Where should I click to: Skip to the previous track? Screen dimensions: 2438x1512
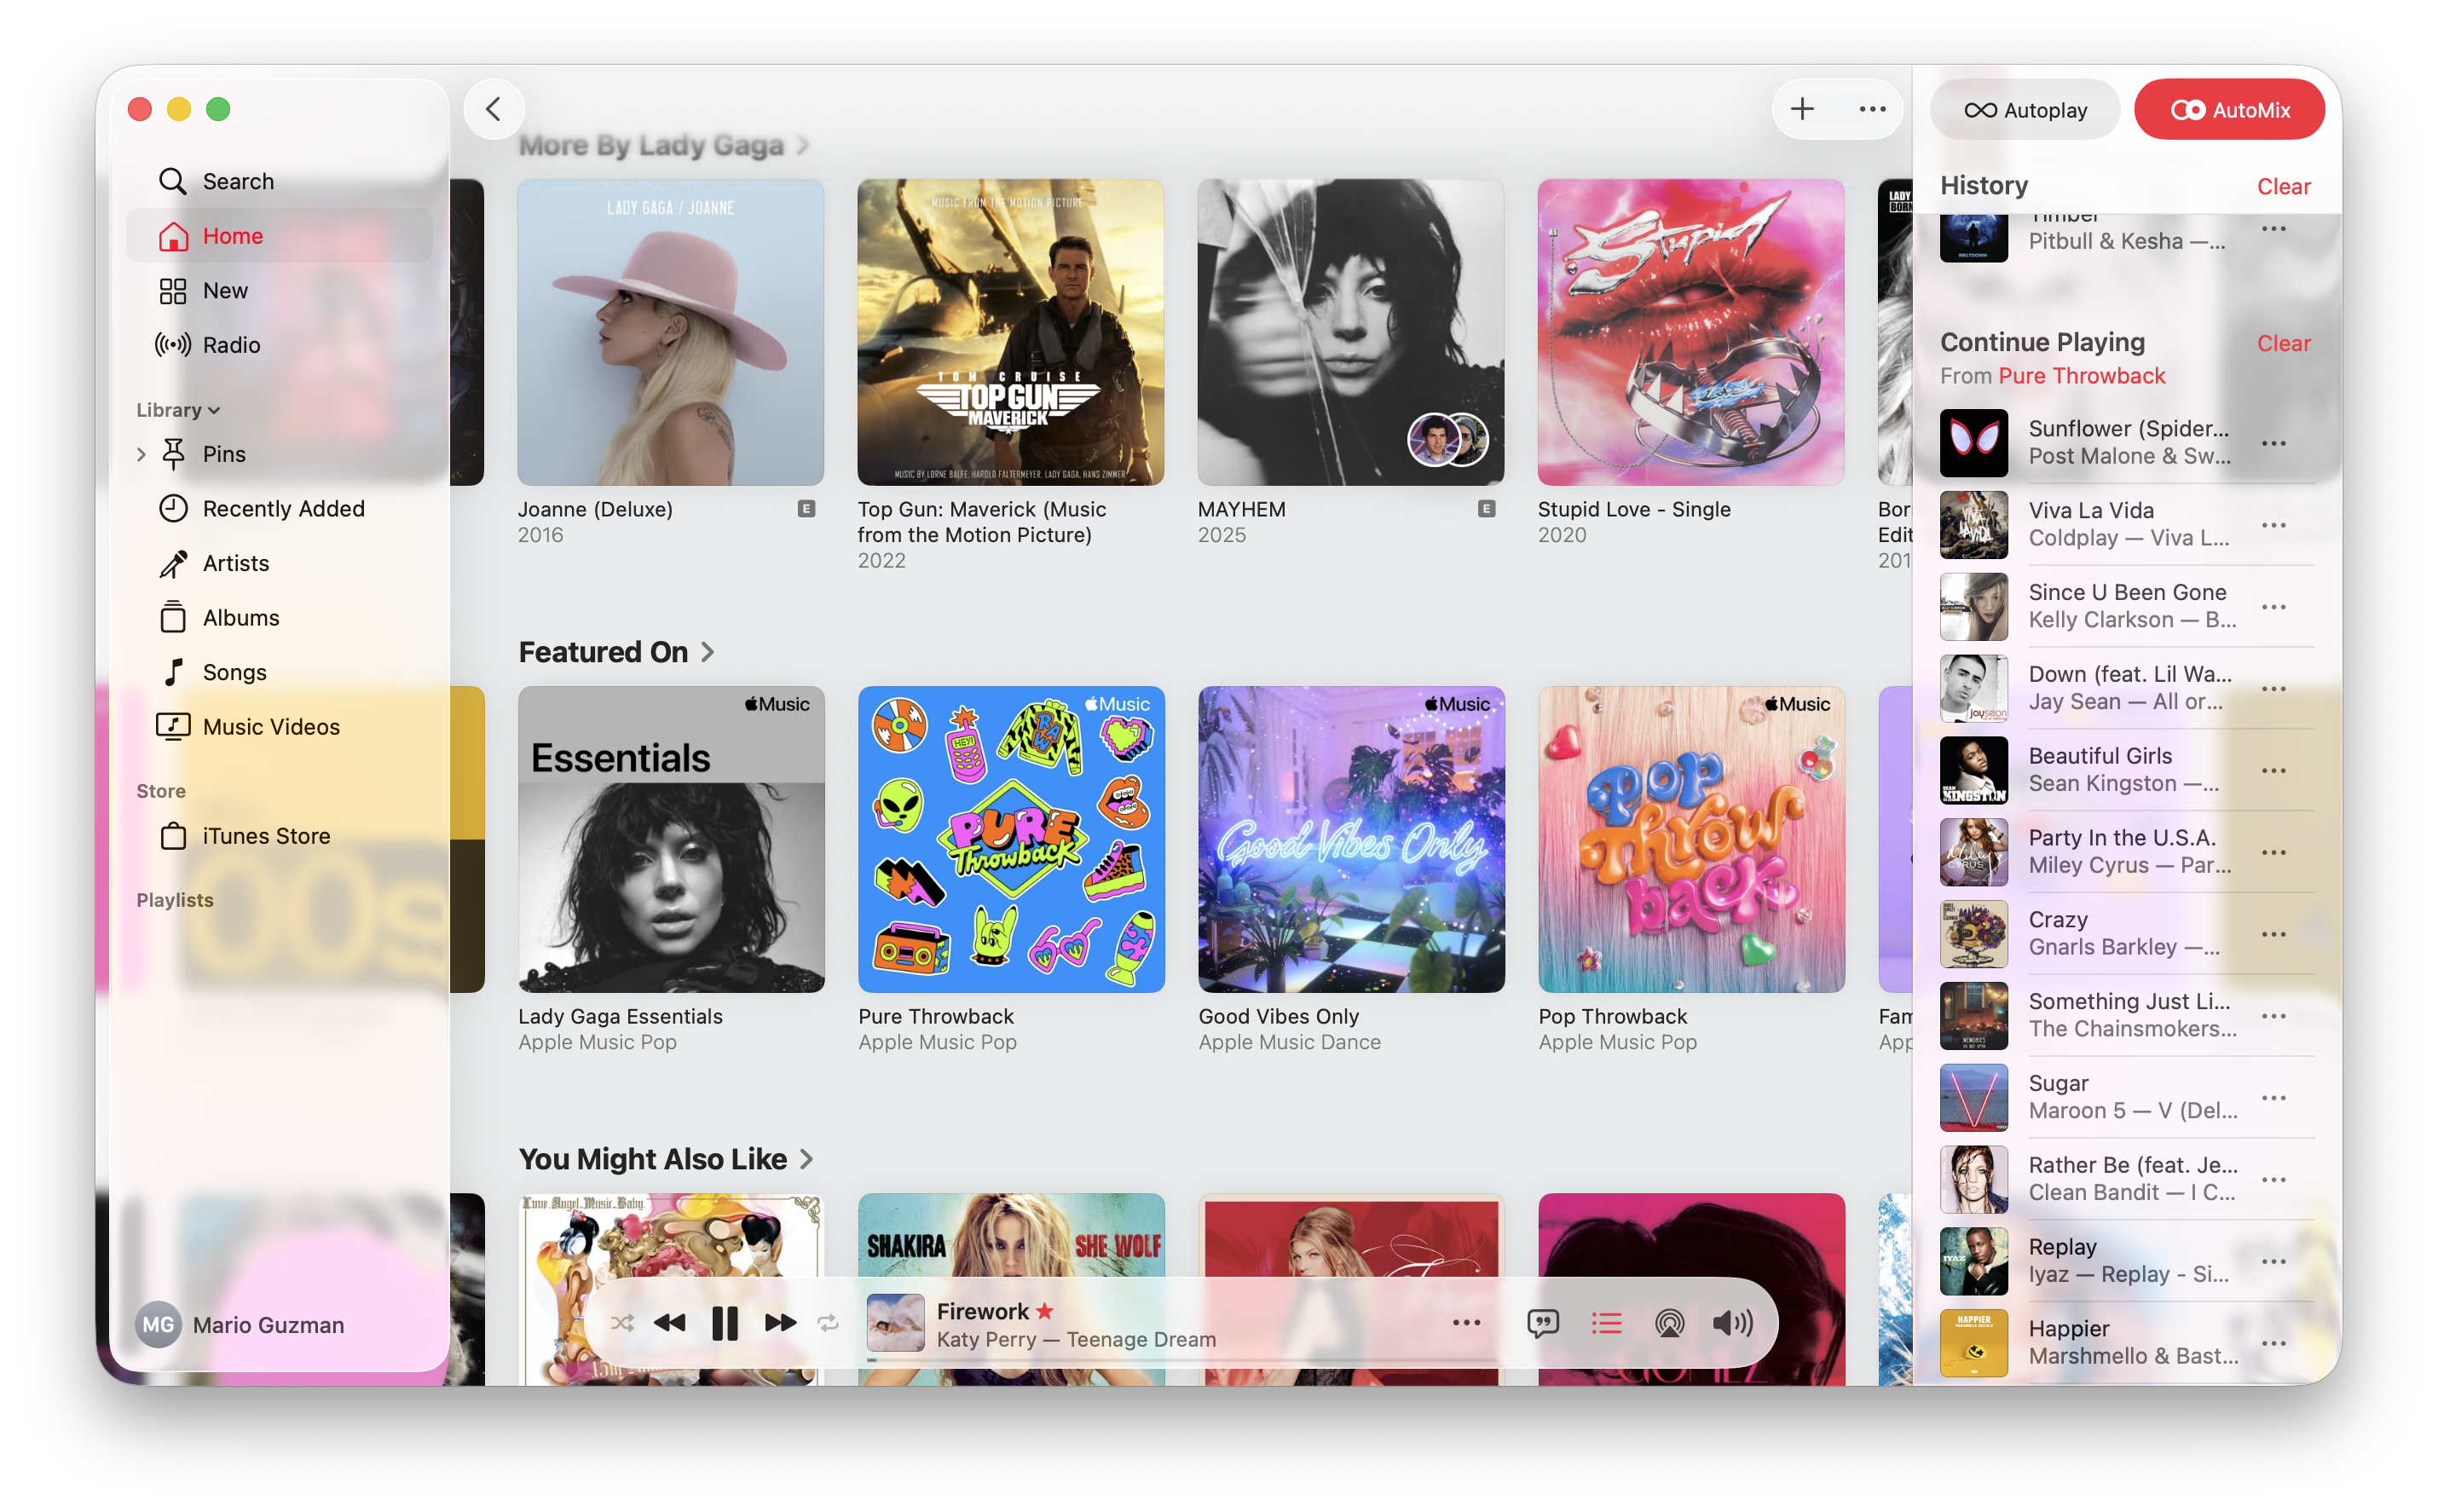[x=669, y=1323]
